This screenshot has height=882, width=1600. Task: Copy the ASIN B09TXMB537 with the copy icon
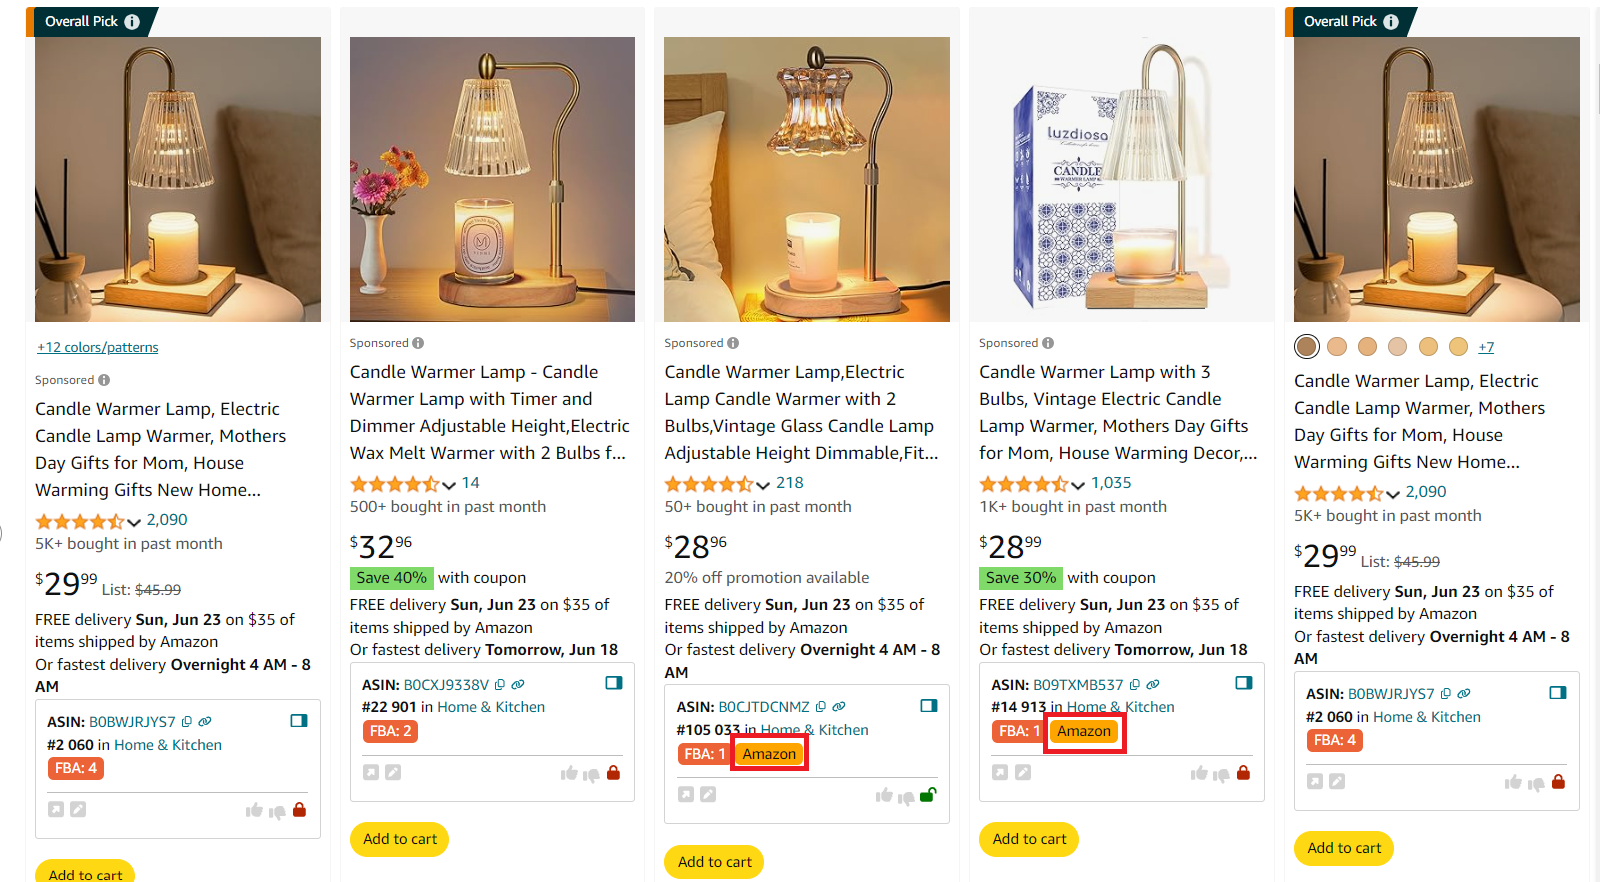point(1135,684)
